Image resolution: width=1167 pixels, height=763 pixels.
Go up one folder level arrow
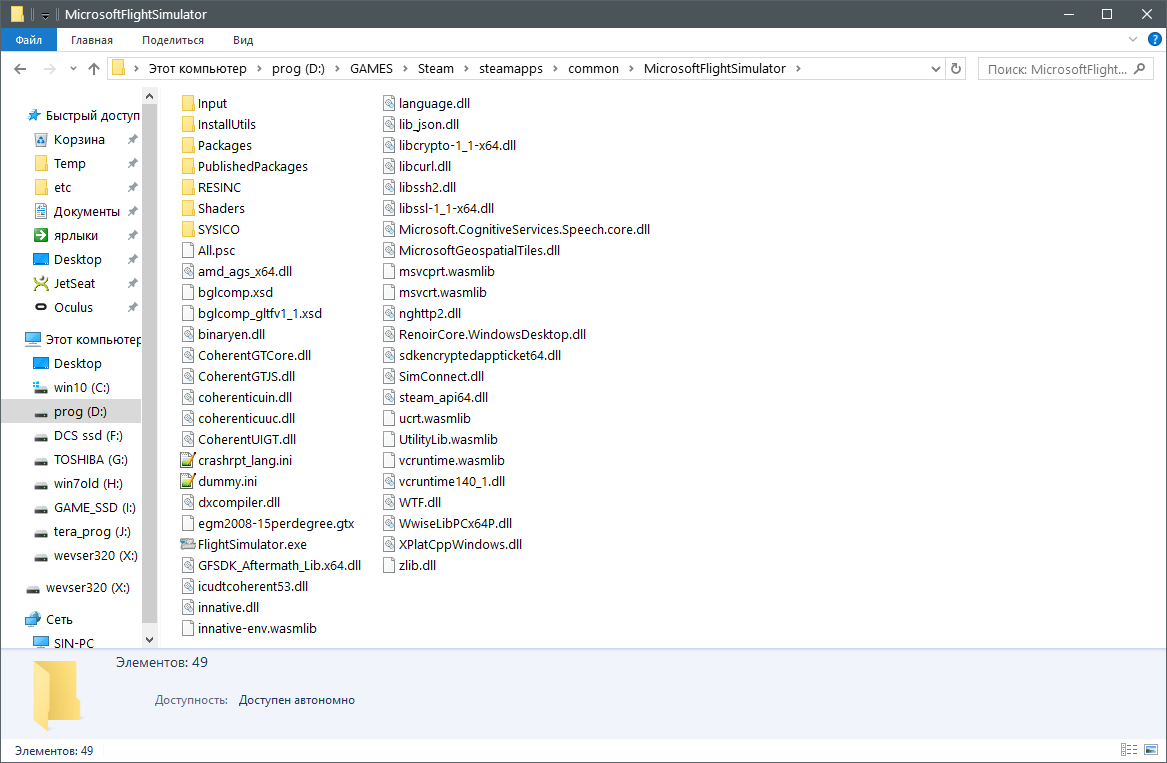pyautogui.click(x=94, y=68)
